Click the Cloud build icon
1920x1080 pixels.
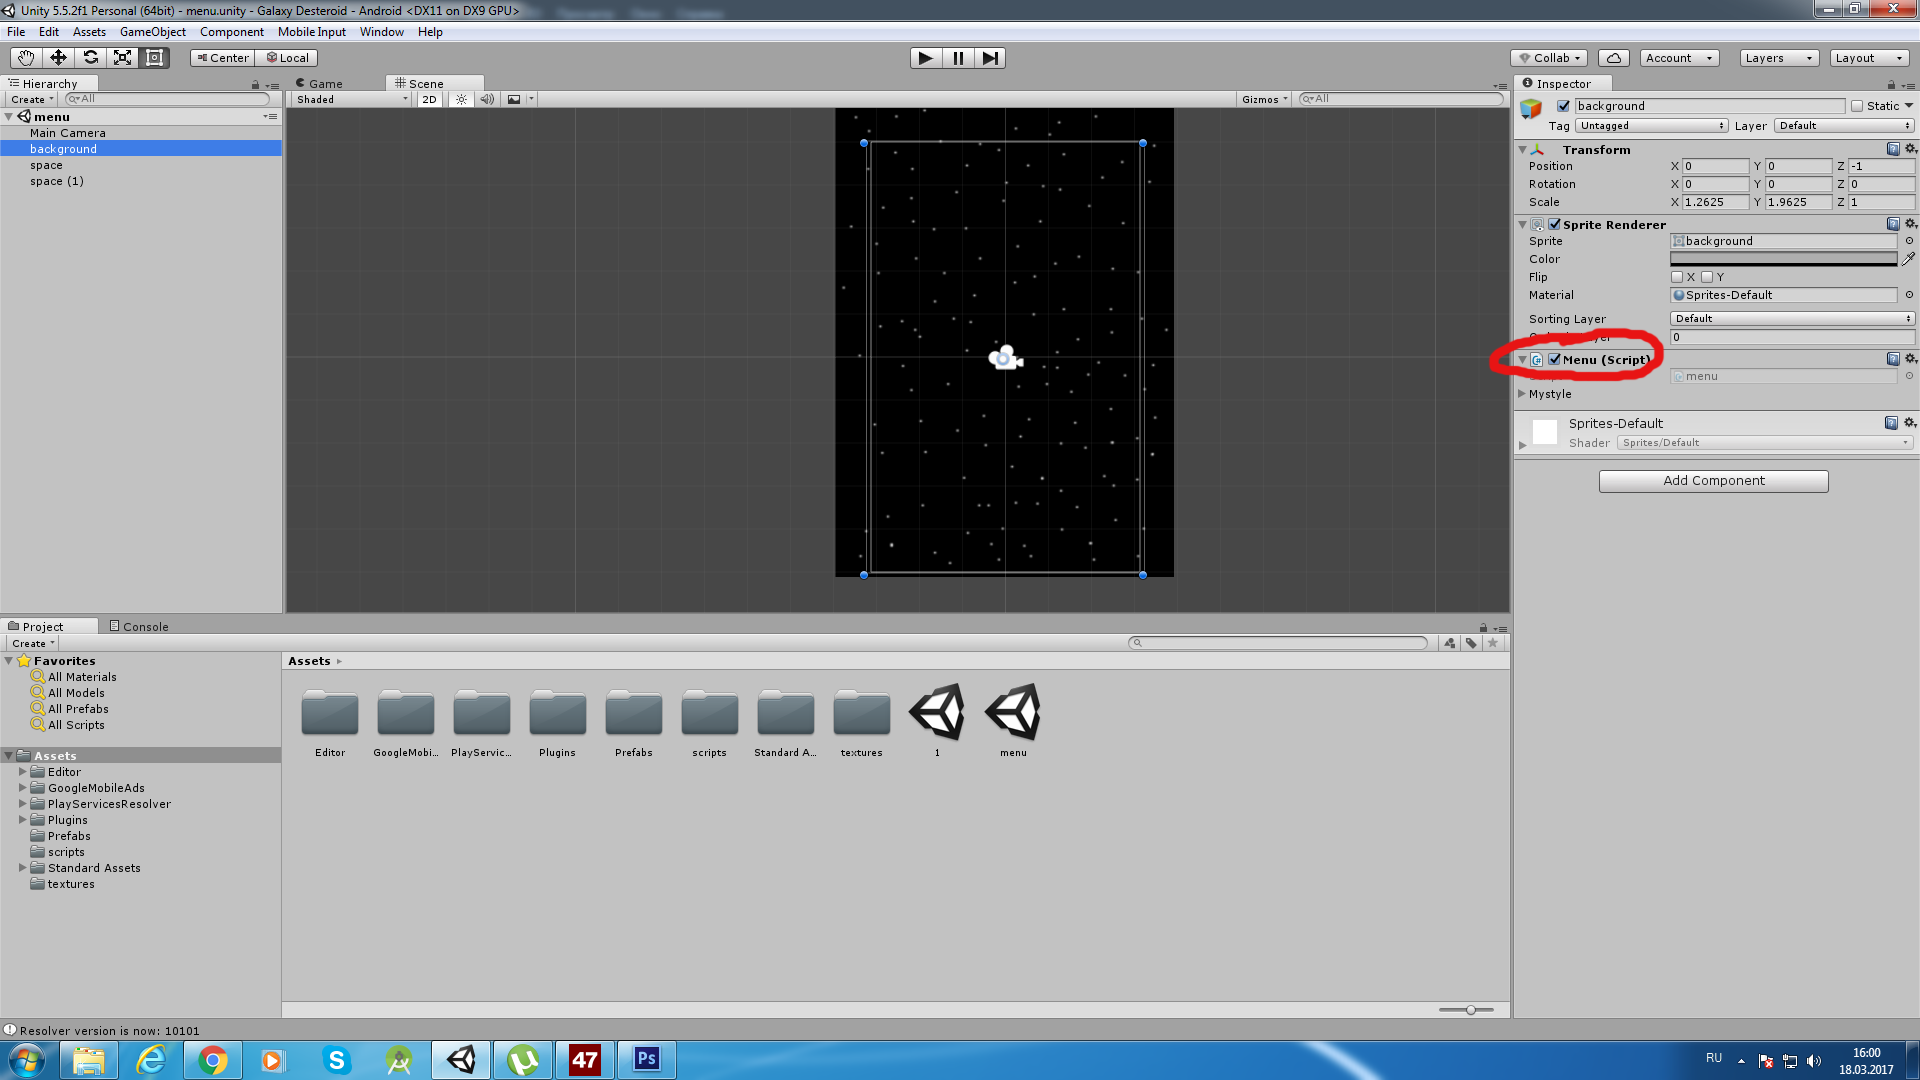pos(1615,57)
